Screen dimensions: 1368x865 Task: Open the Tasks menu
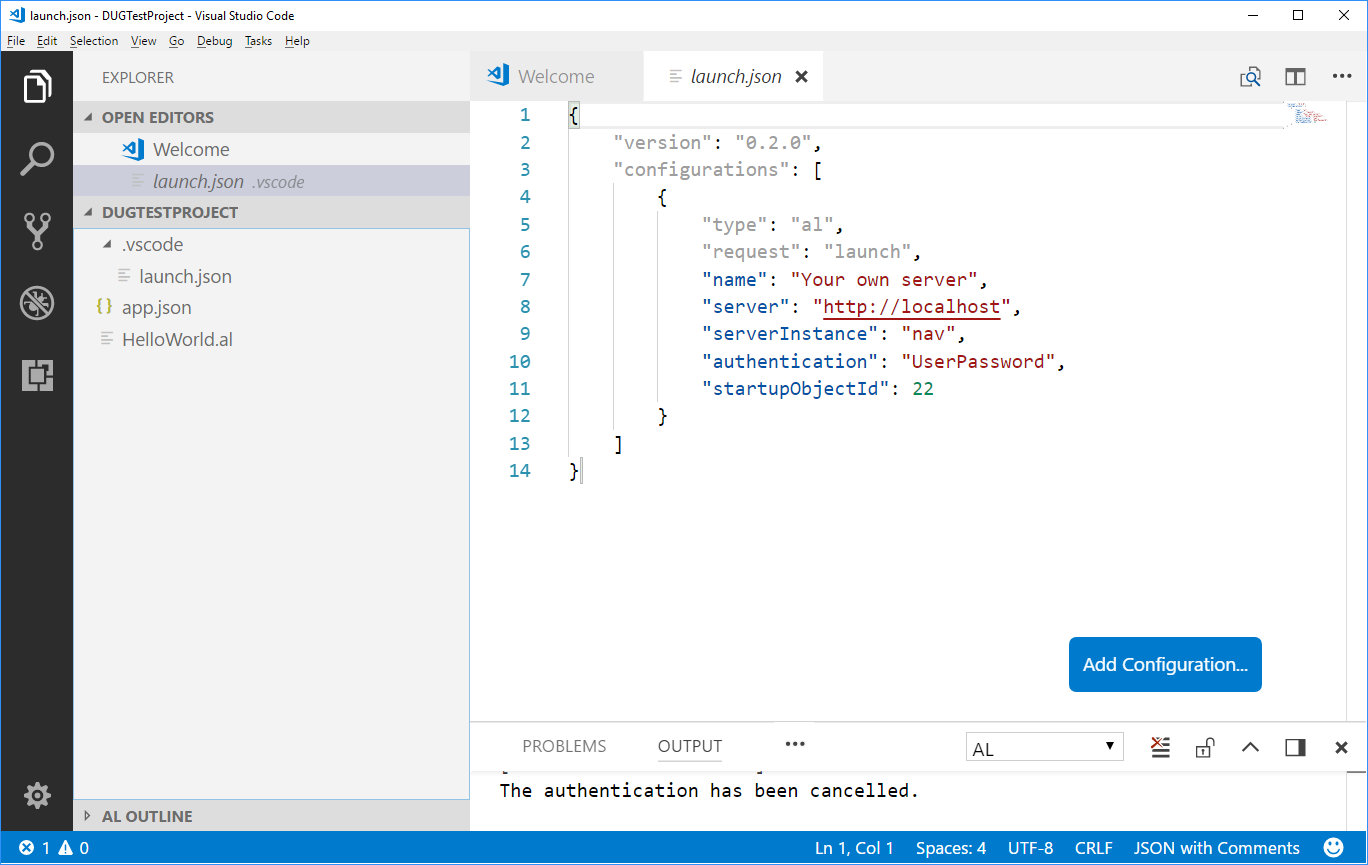258,41
